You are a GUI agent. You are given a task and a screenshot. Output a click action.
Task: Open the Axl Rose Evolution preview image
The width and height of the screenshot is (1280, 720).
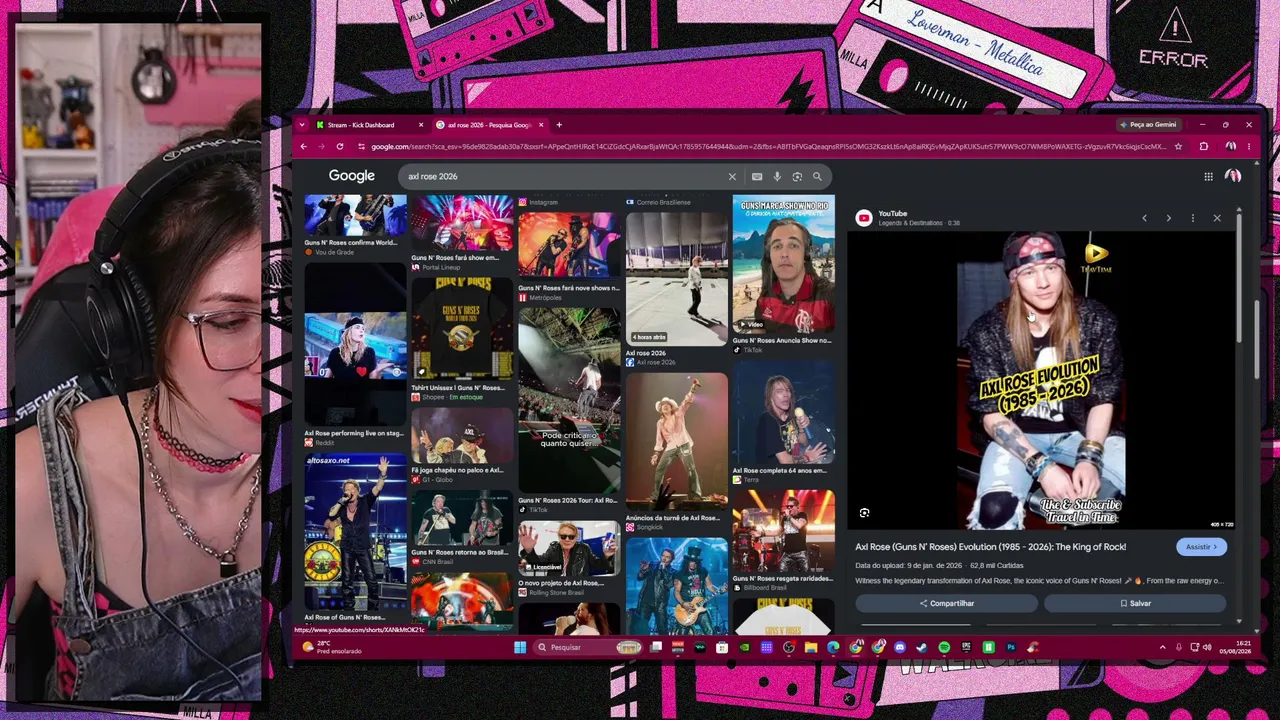[x=1041, y=381]
